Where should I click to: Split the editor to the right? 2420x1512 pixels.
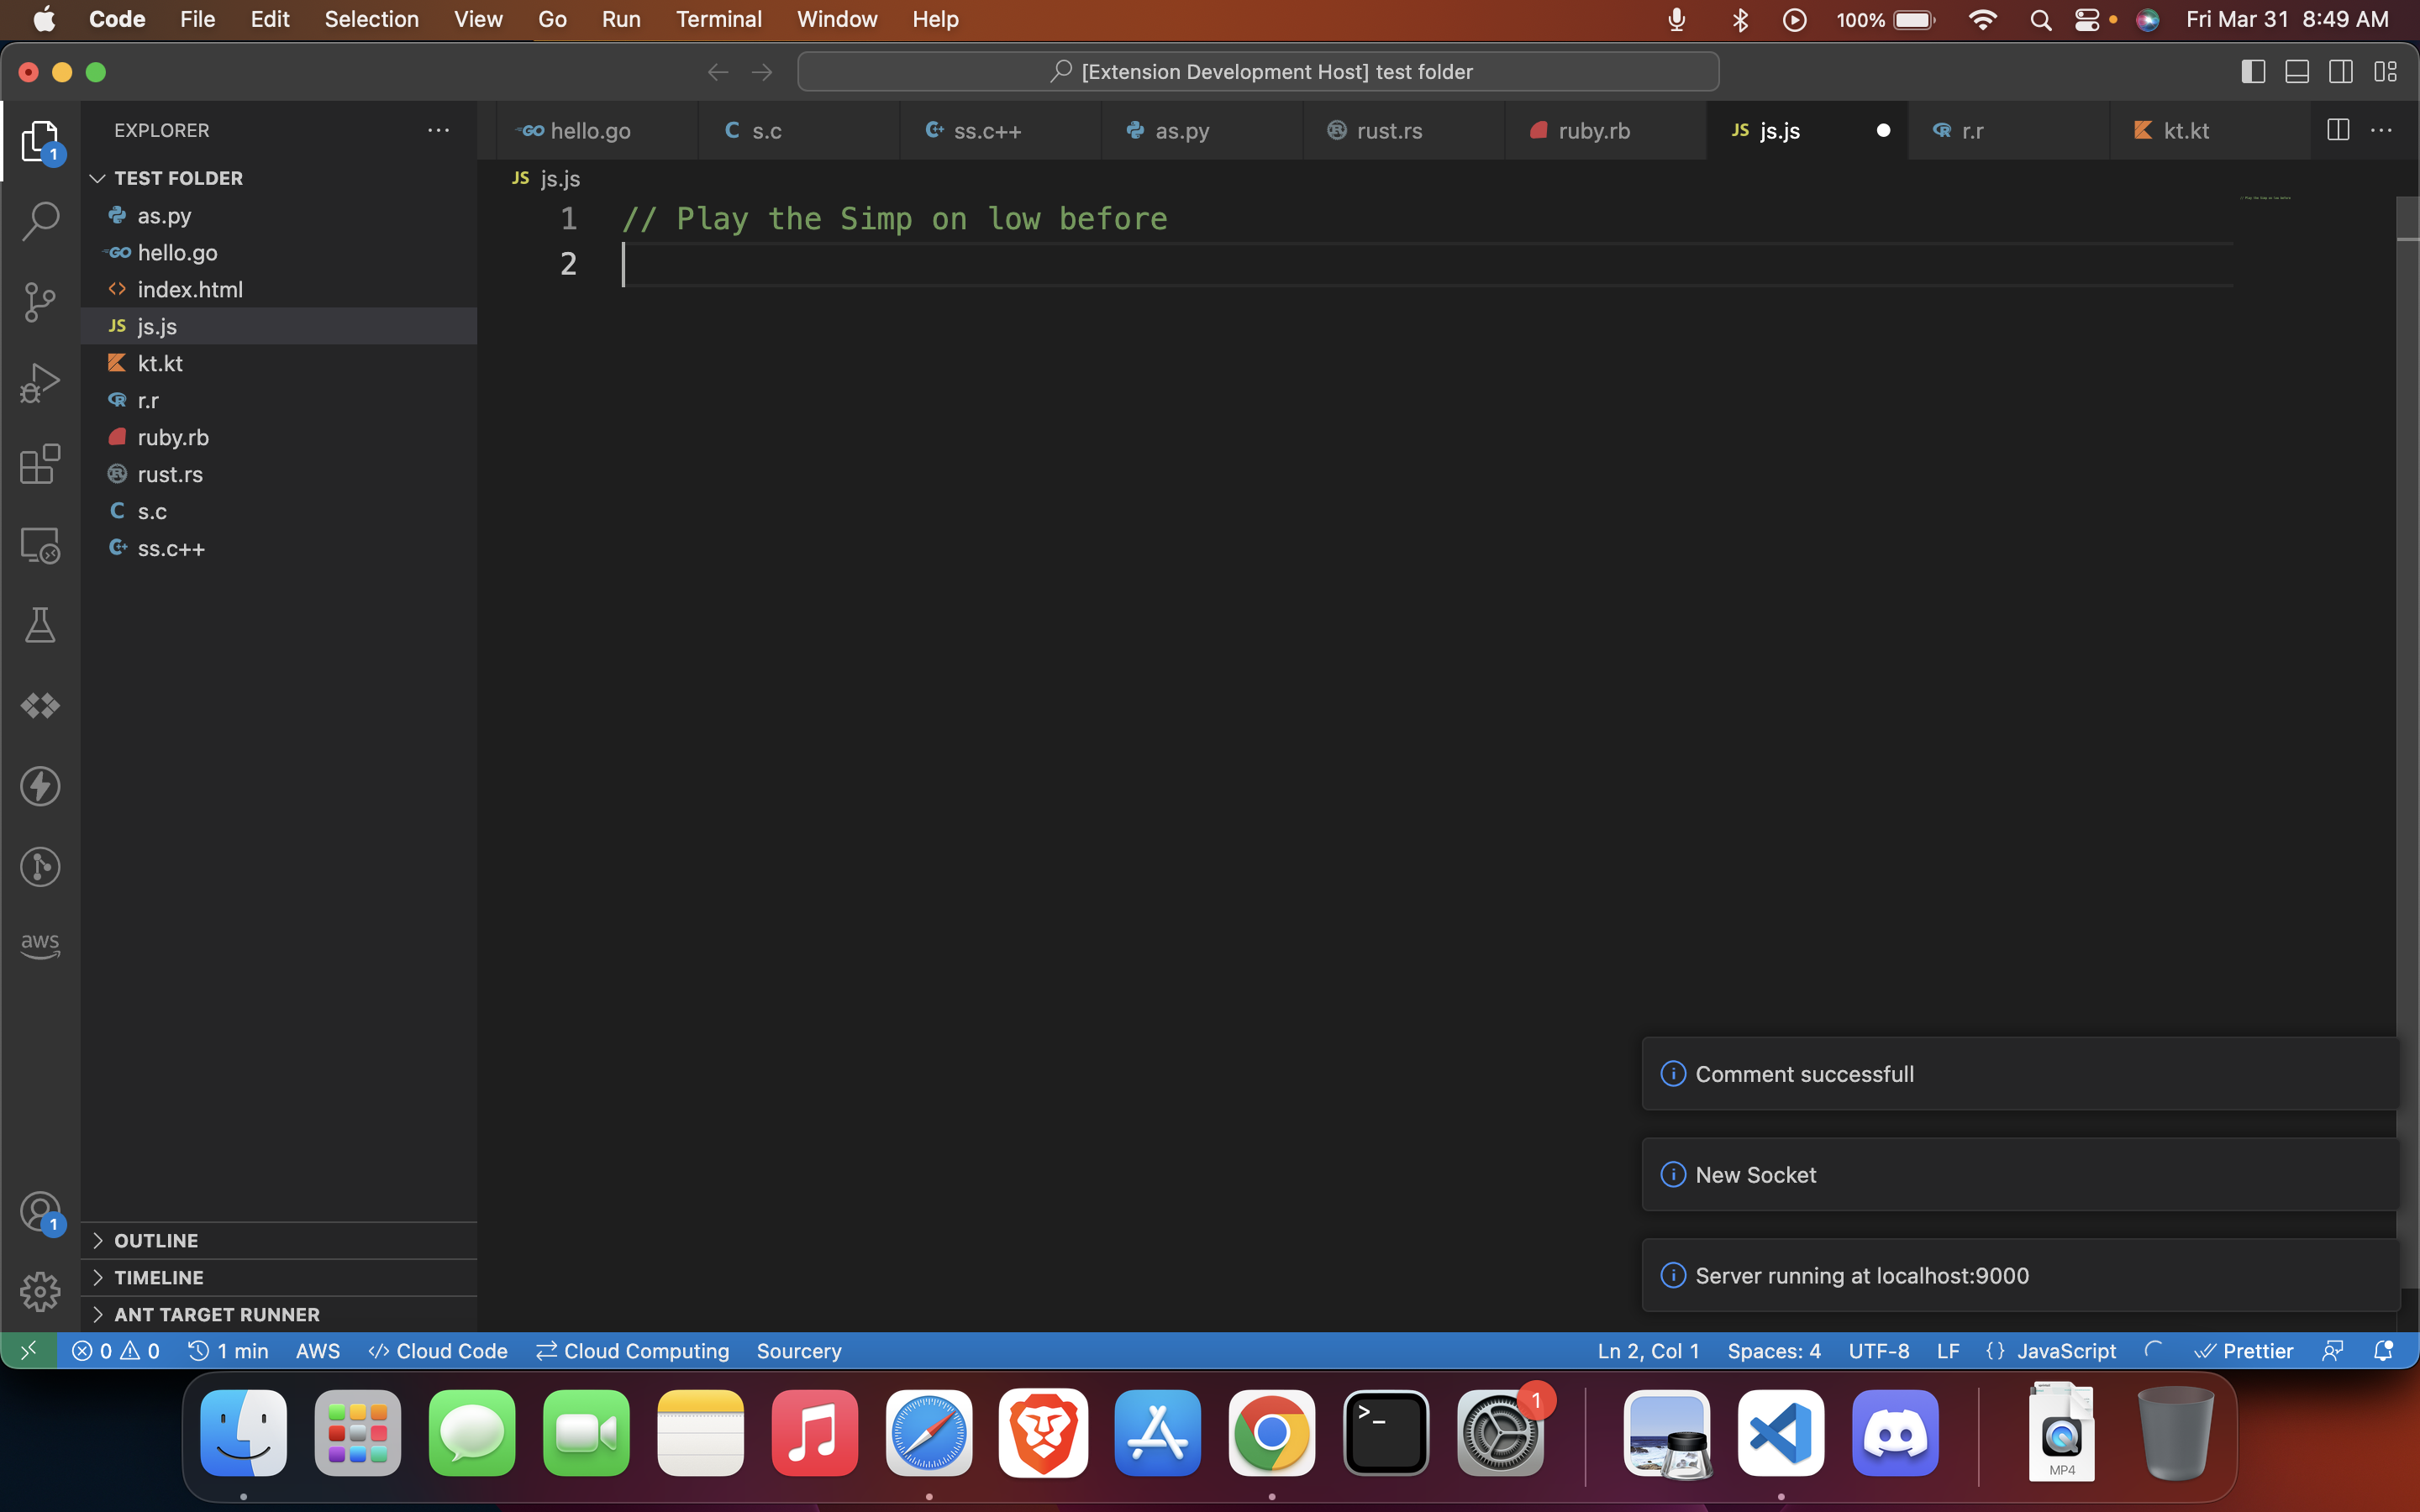[x=2337, y=130]
